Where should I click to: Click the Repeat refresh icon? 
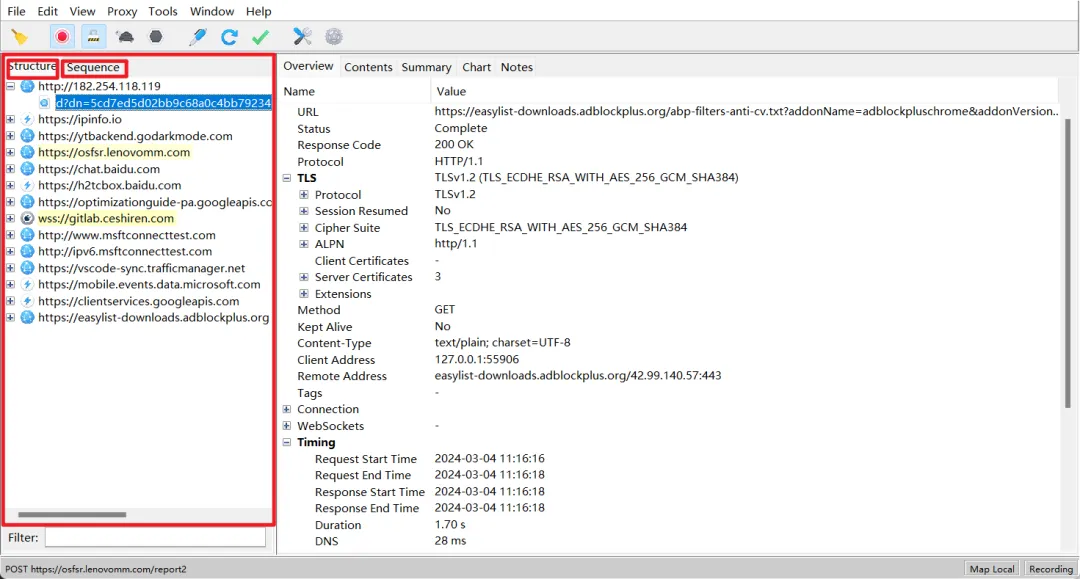click(x=229, y=36)
